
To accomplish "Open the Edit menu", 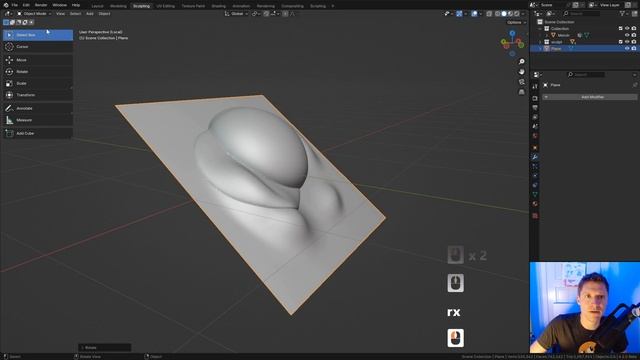I will point(26,5).
